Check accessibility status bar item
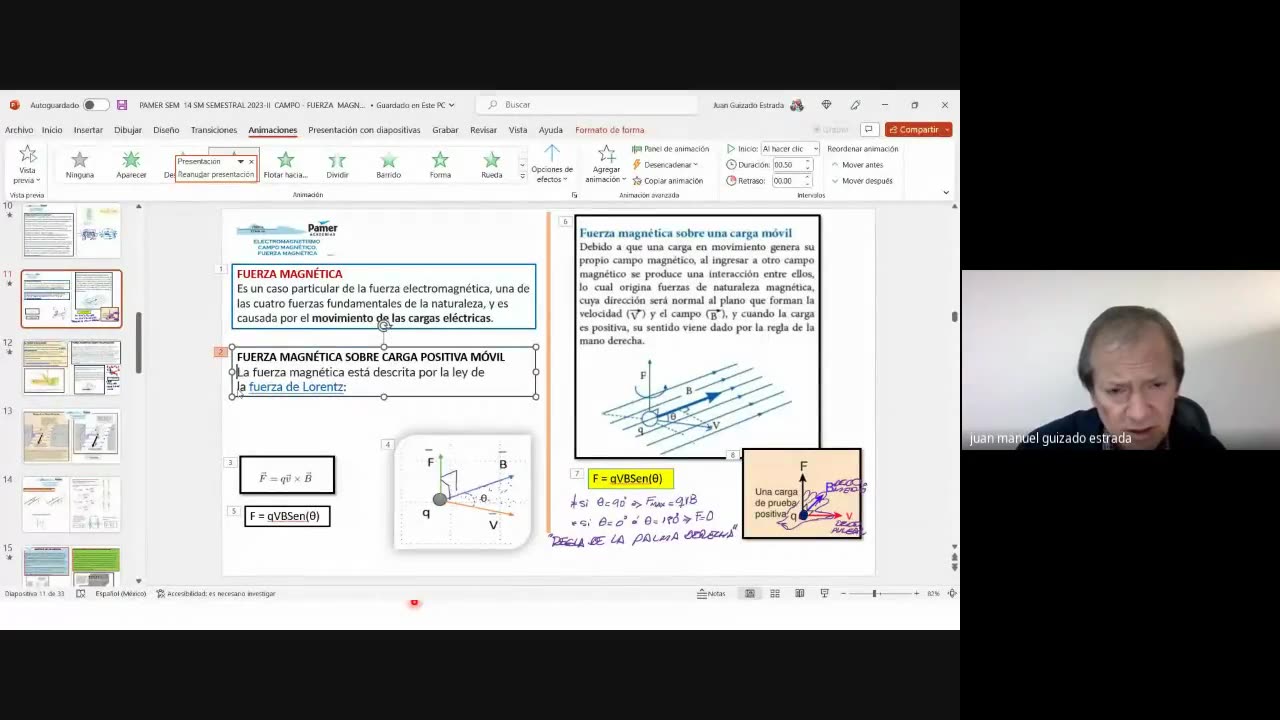This screenshot has height=720, width=1280. click(x=215, y=594)
